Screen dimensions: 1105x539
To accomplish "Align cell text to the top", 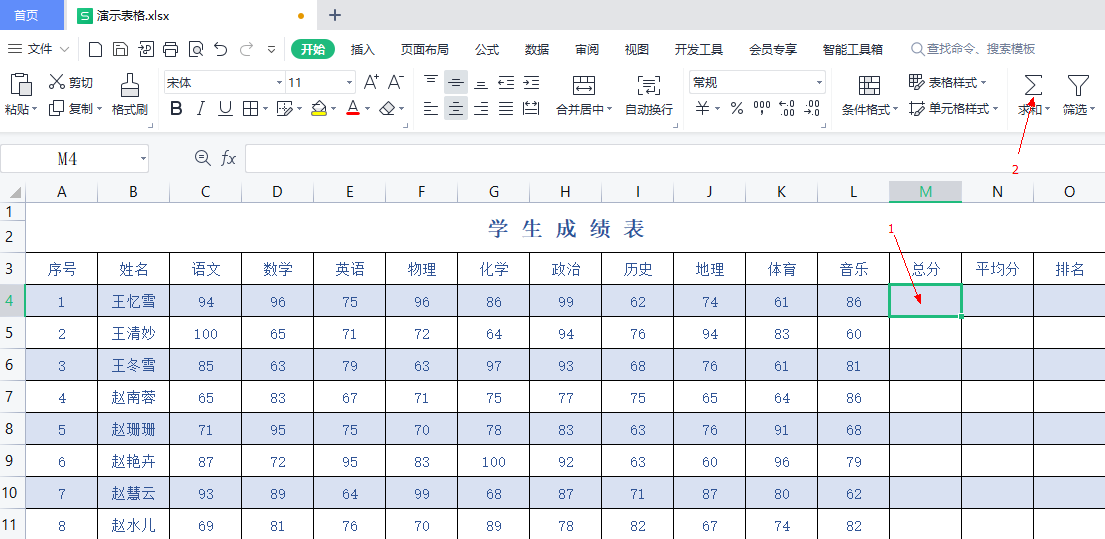I will click(x=431, y=82).
